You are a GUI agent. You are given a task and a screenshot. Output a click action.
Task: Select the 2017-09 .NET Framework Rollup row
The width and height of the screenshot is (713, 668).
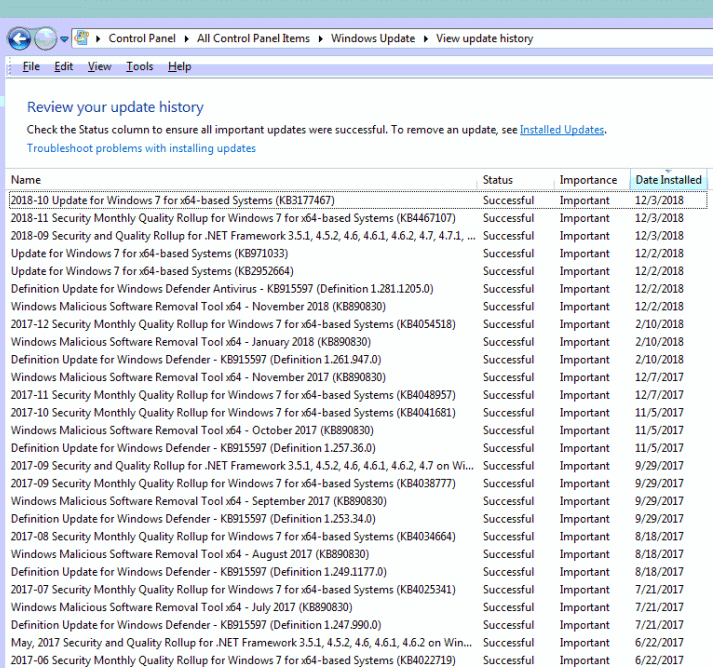click(x=357, y=466)
